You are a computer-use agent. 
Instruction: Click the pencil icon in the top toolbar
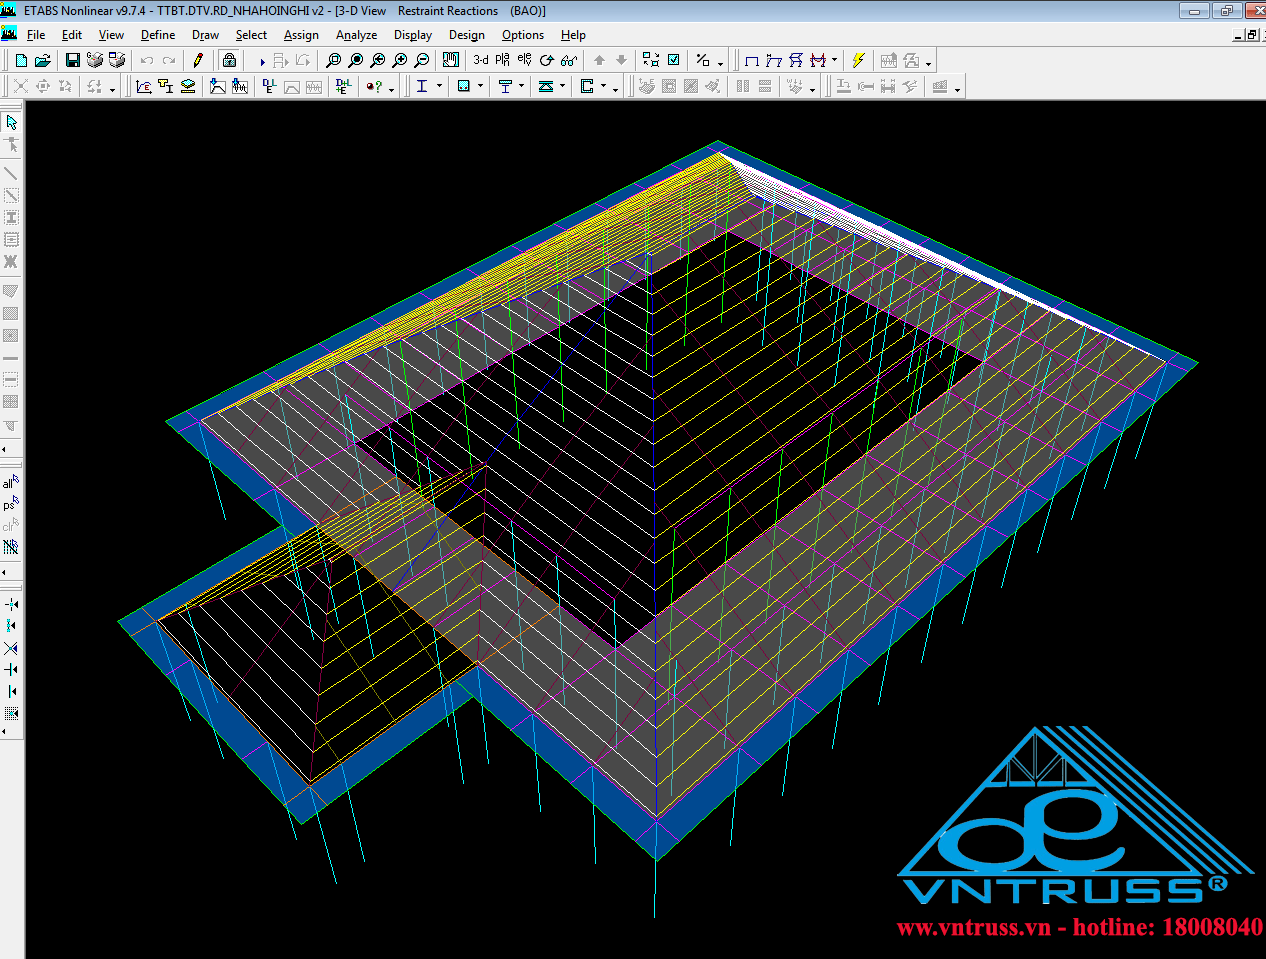tap(198, 61)
